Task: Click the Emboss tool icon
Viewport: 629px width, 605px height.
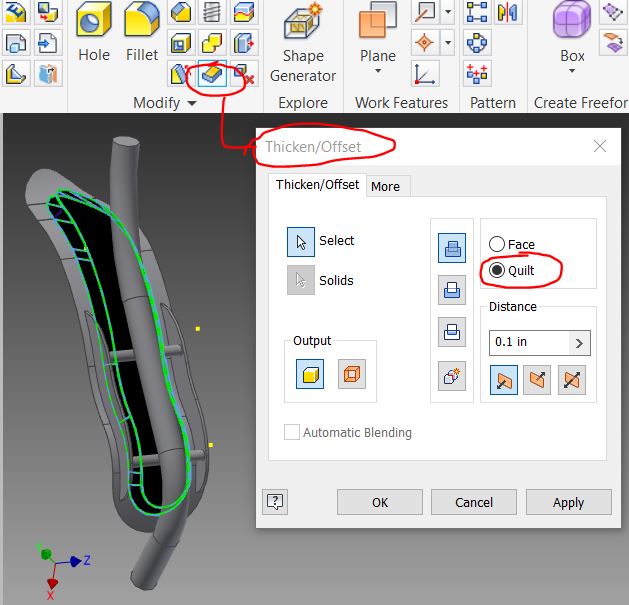Action: (x=16, y=12)
